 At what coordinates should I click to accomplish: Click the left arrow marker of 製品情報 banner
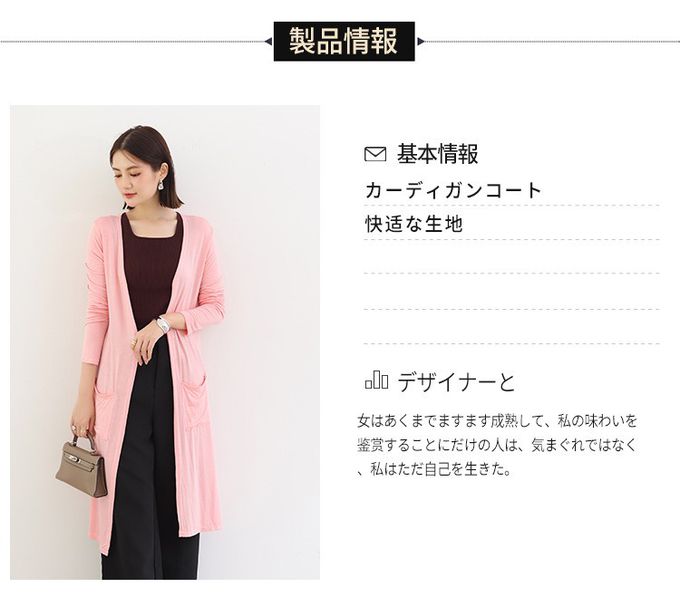(x=269, y=42)
